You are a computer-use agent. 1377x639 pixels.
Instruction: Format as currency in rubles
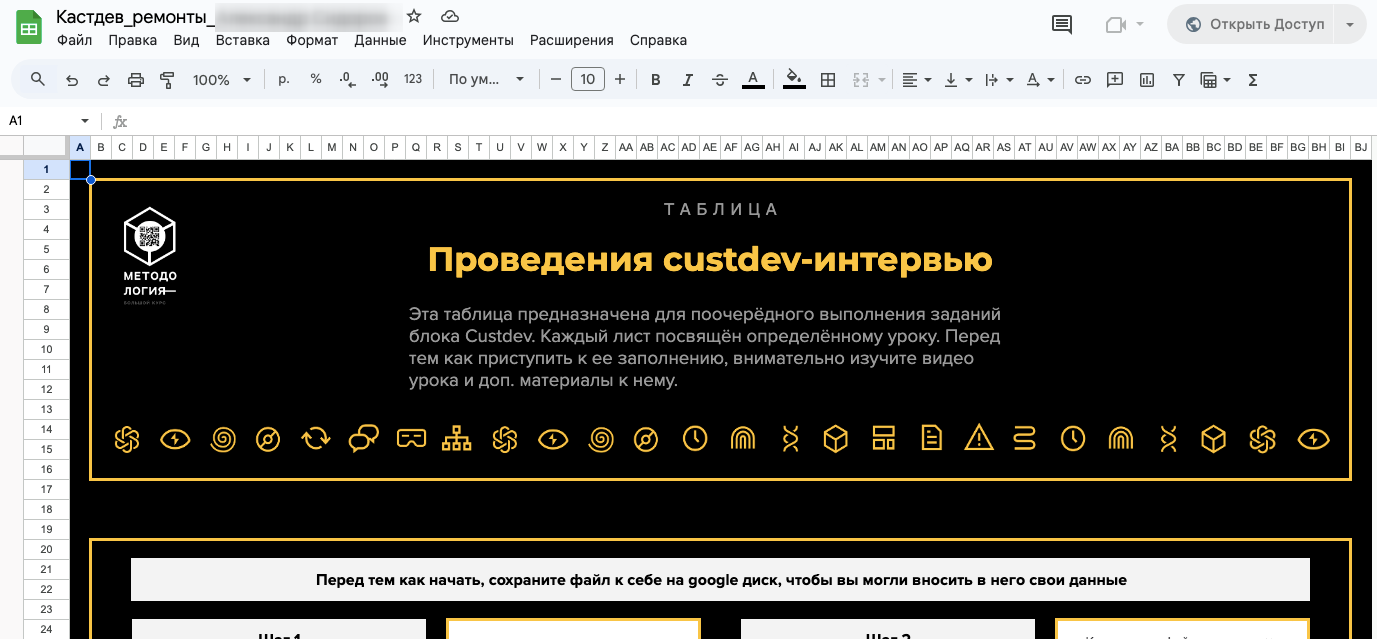[284, 79]
